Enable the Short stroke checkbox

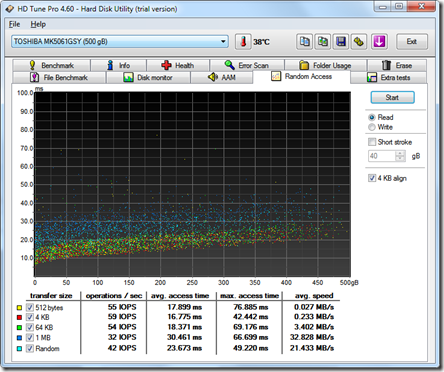[x=372, y=142]
